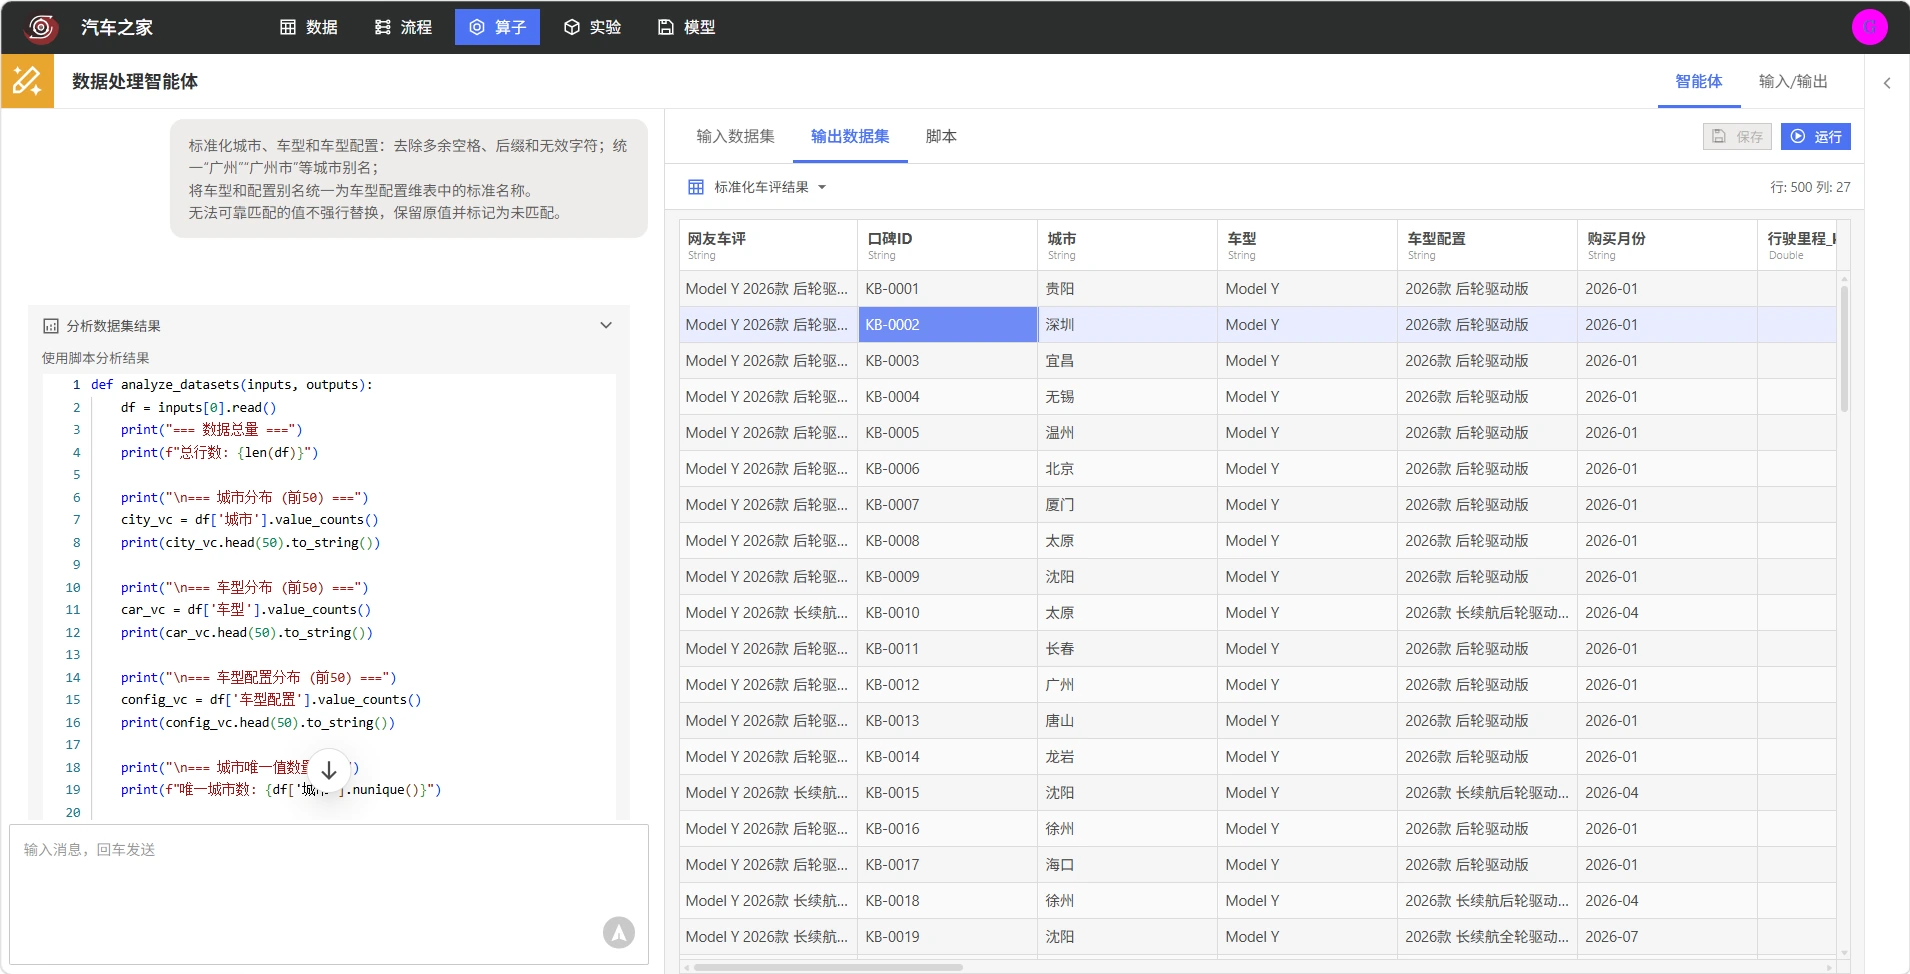Click the table icon beside 标准化车评结果
The height and width of the screenshot is (974, 1910).
tap(696, 187)
